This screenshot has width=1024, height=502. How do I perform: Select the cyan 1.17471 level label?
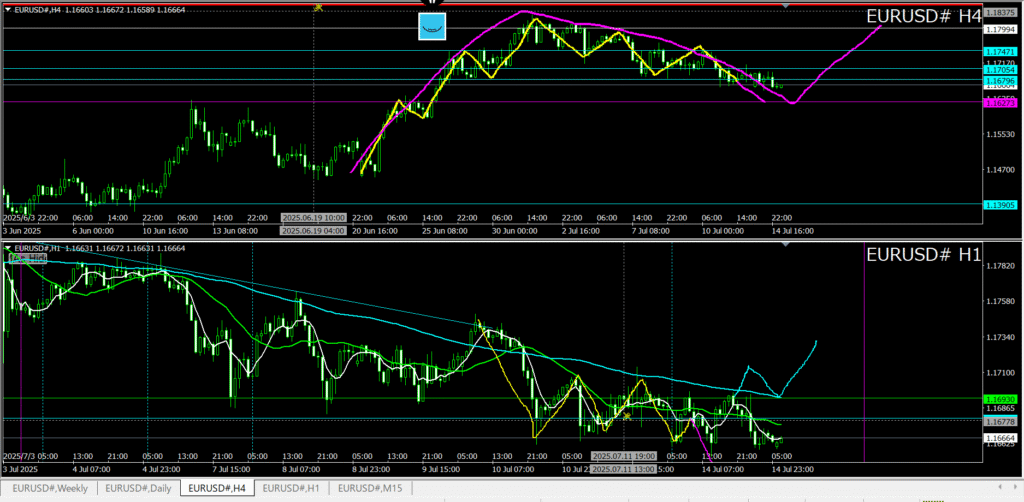pos(1000,51)
